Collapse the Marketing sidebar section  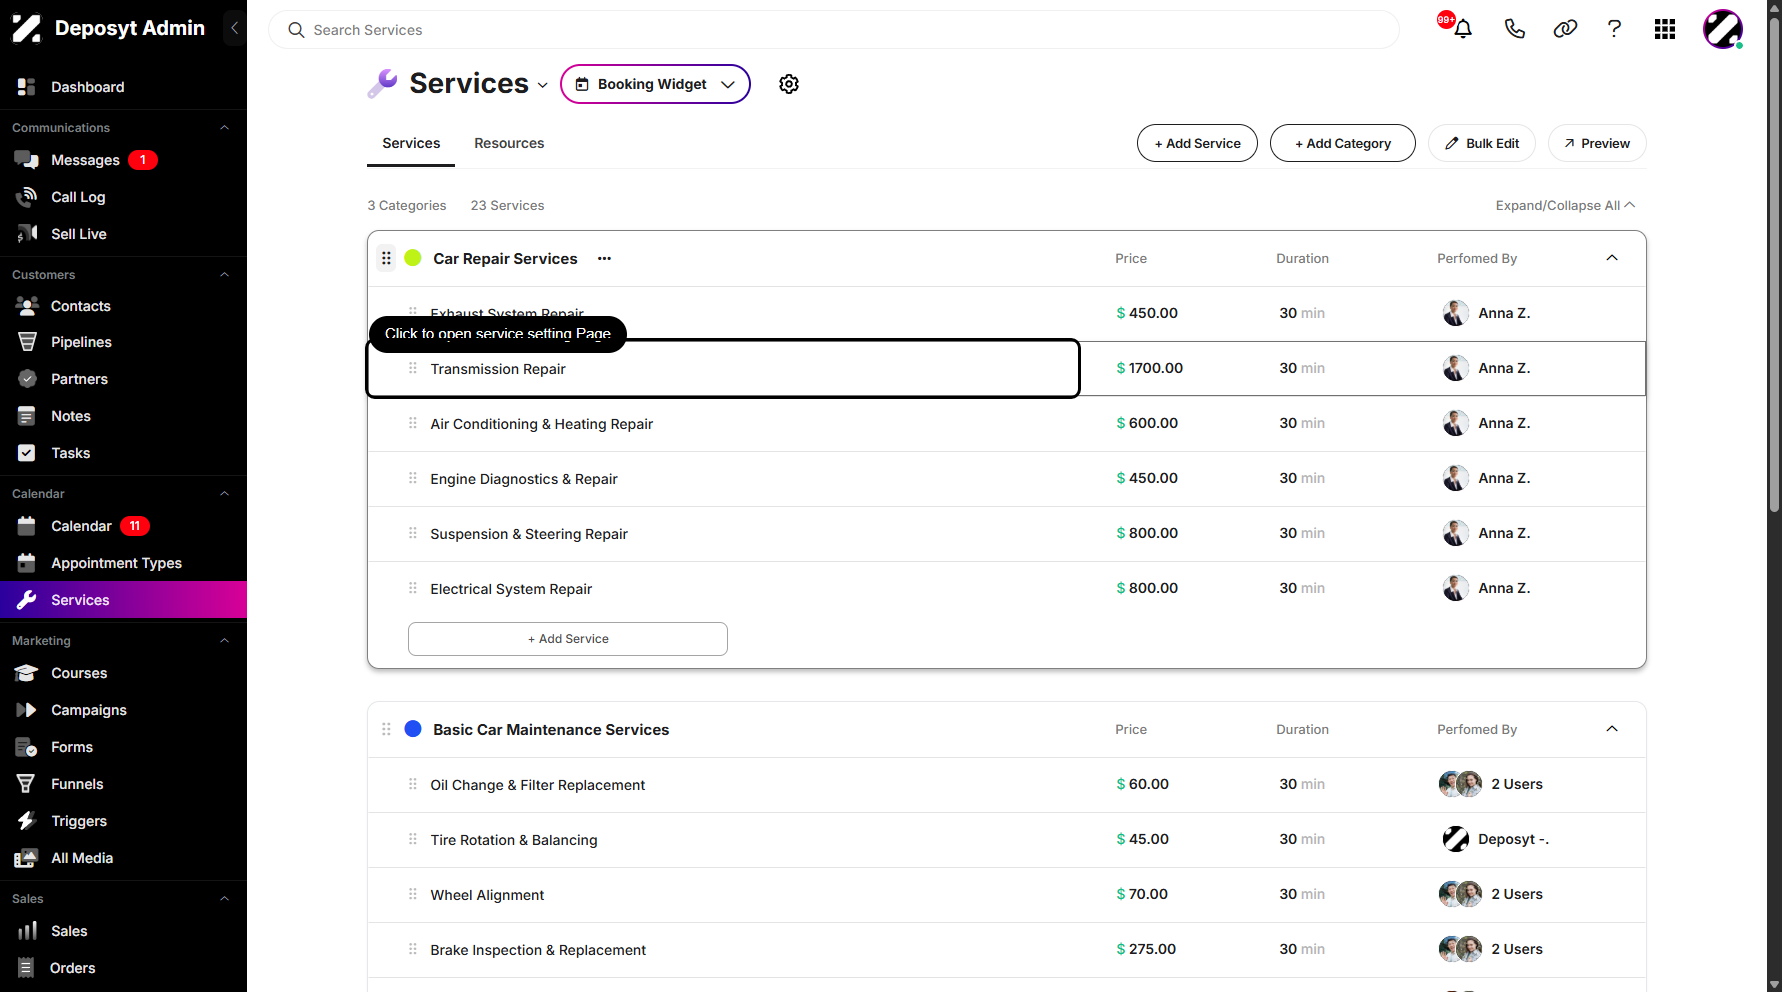tap(224, 641)
